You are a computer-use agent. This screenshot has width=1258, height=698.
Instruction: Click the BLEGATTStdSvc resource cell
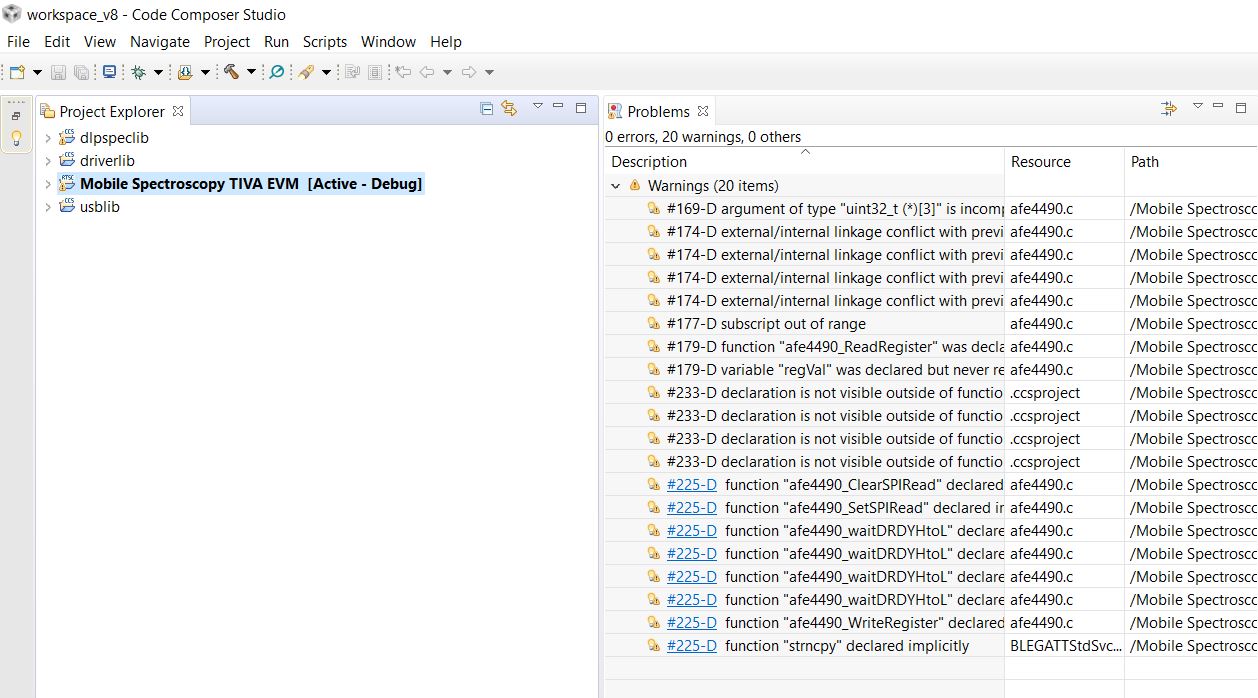click(1064, 646)
